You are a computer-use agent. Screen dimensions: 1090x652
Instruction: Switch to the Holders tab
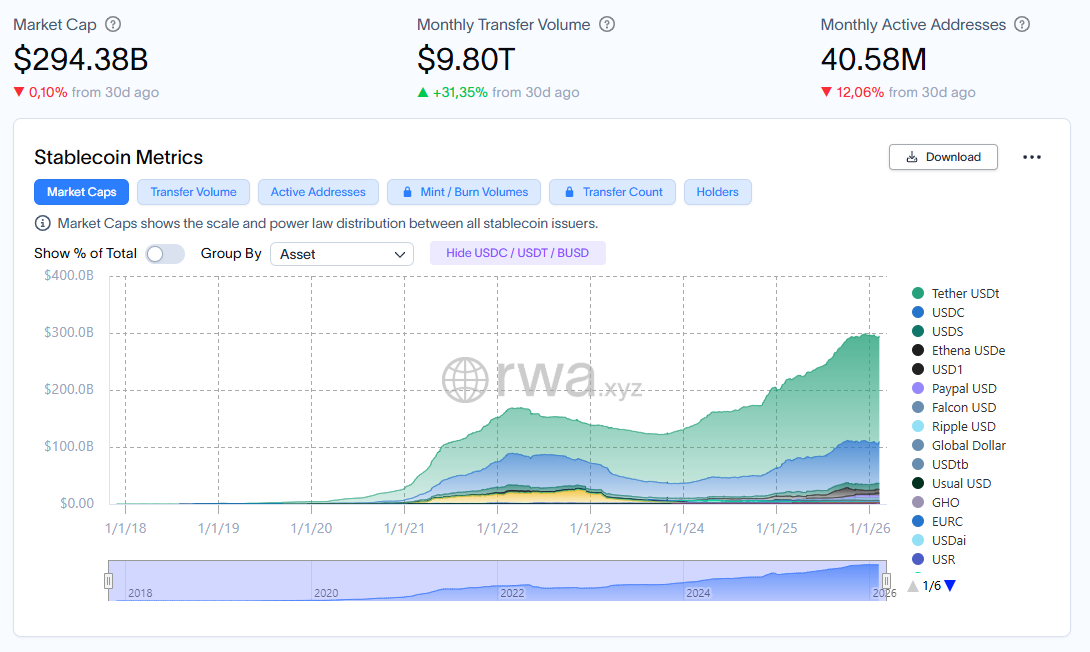[717, 192]
